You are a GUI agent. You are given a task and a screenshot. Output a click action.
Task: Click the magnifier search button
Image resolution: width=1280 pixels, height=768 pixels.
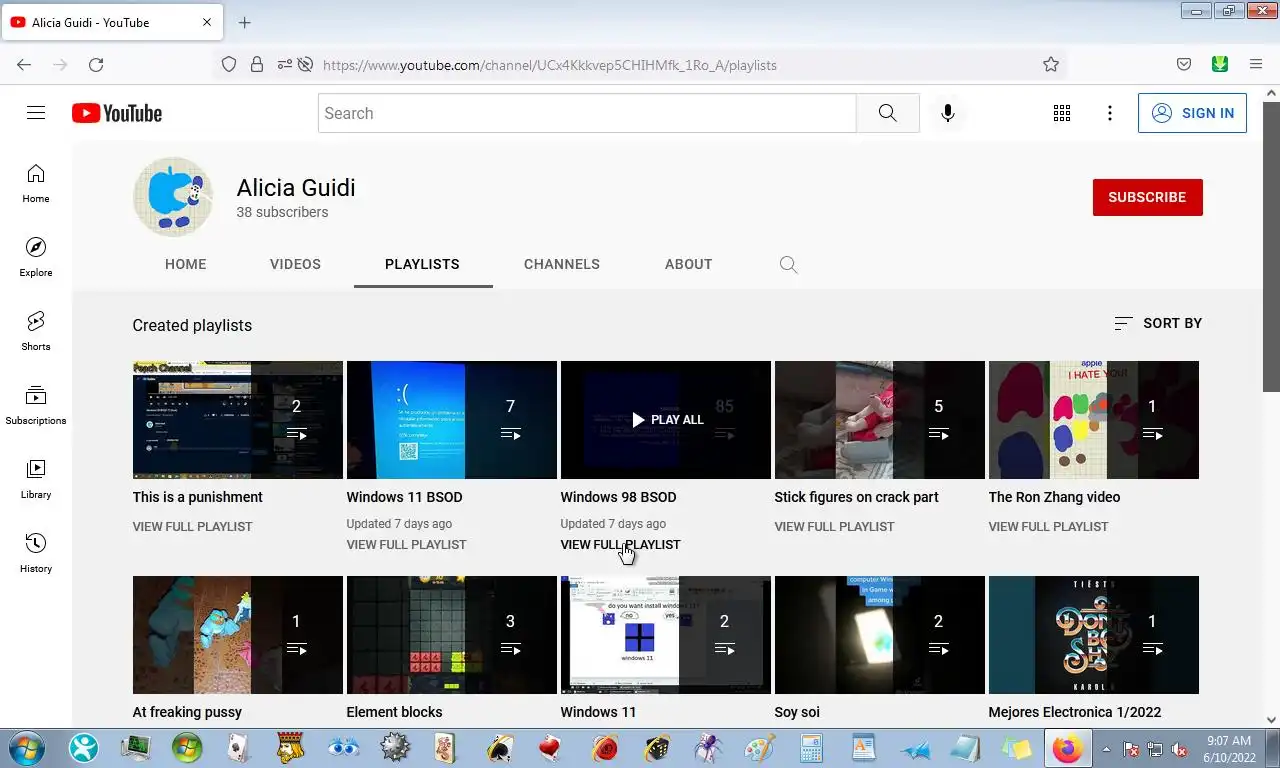click(x=888, y=113)
